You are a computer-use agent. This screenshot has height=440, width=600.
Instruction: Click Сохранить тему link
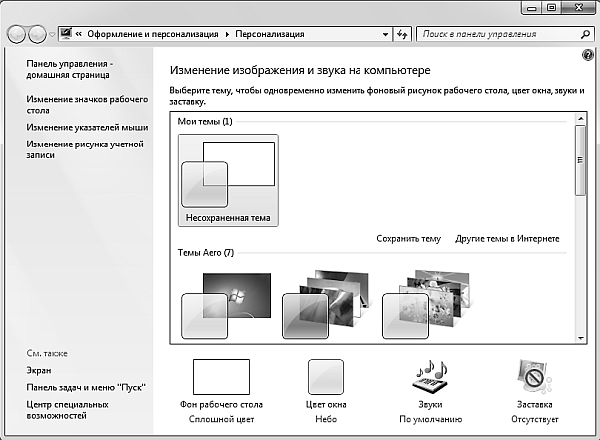408,239
